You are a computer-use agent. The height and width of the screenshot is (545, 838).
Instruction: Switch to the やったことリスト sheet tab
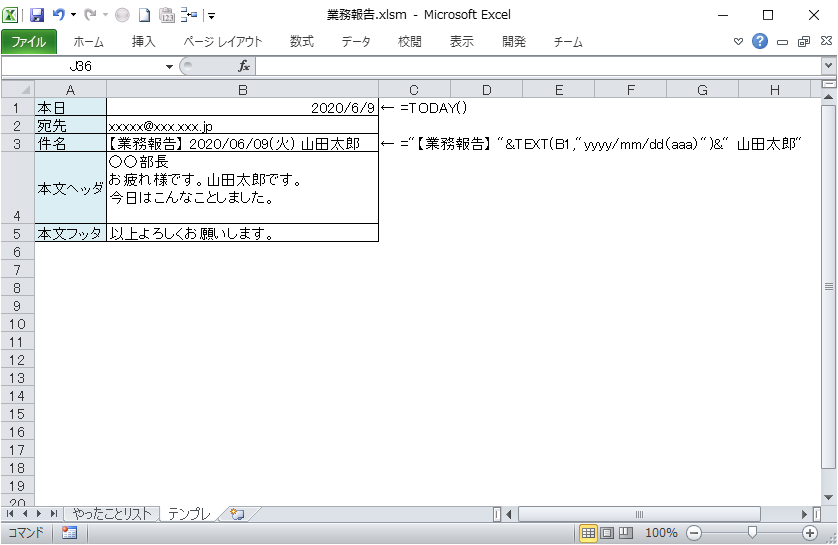(112, 513)
